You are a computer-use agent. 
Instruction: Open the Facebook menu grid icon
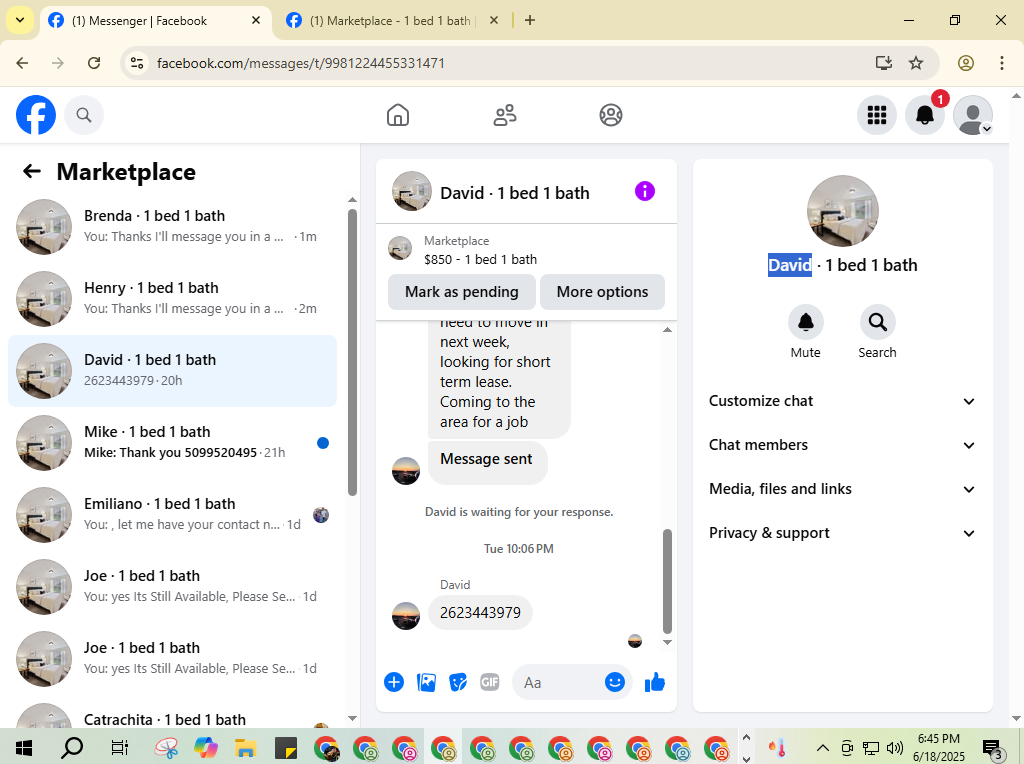(x=876, y=115)
